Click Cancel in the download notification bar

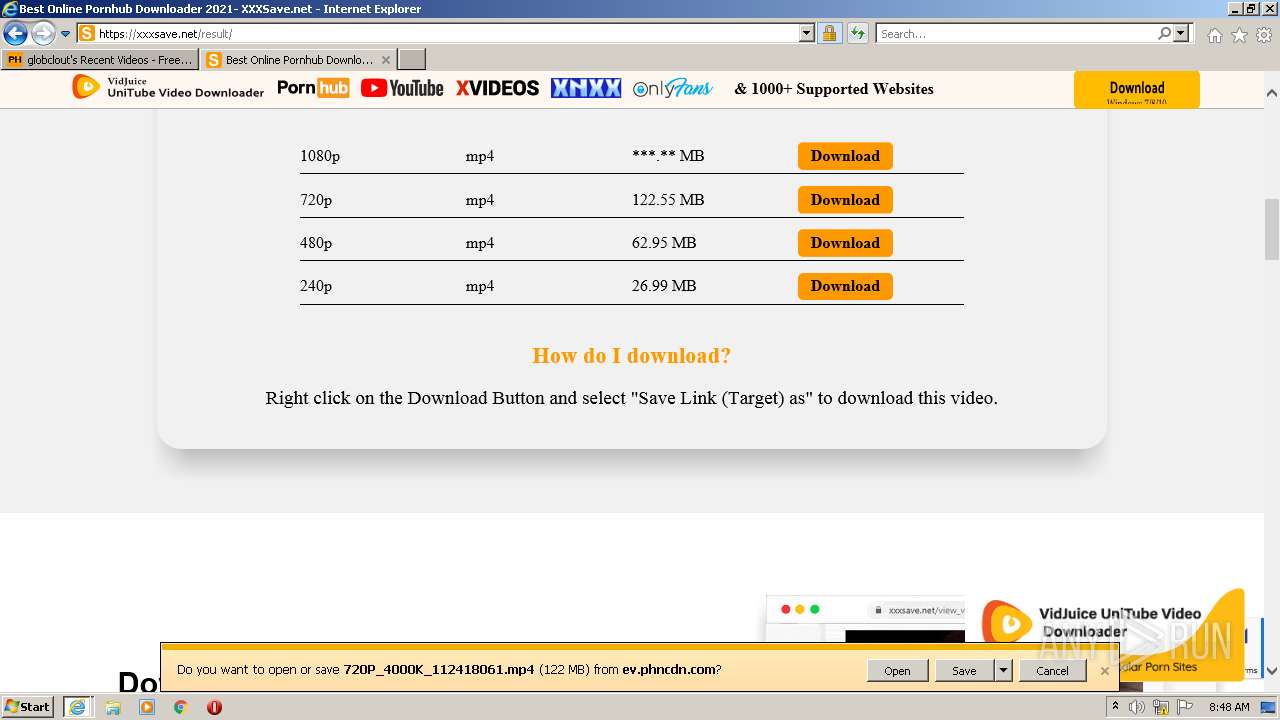pyautogui.click(x=1052, y=671)
